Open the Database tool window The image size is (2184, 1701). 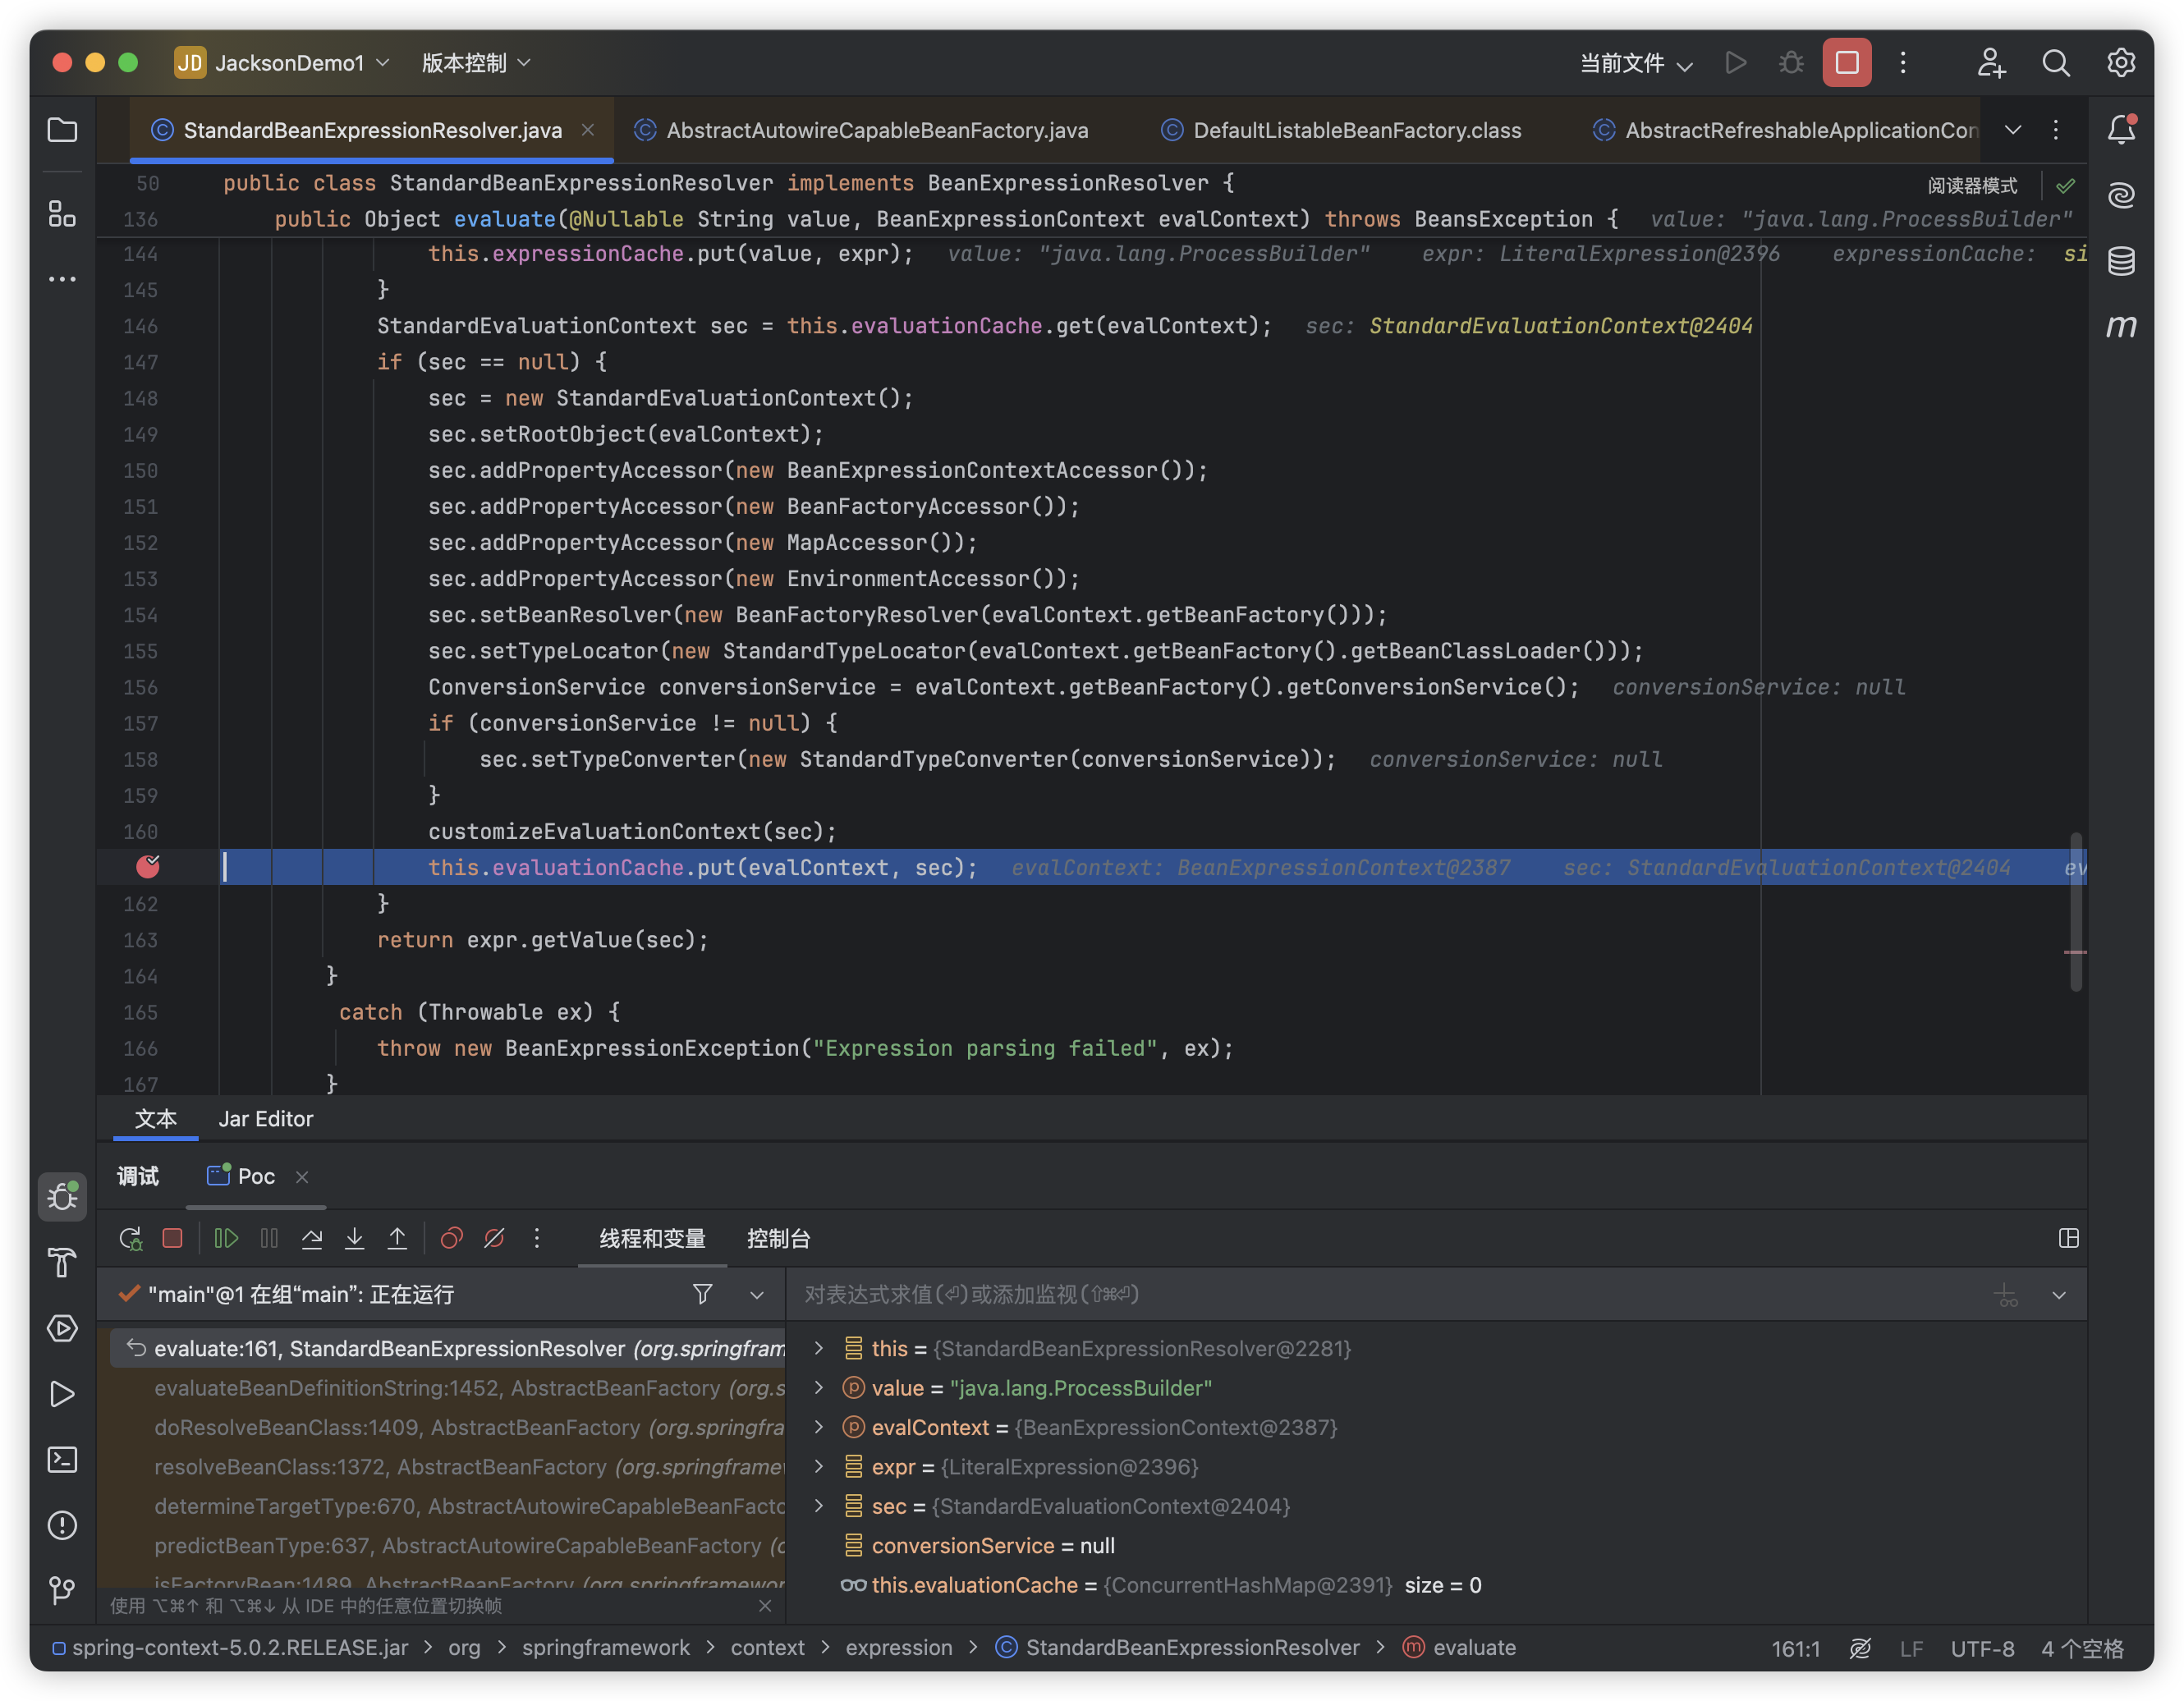pos(2120,261)
